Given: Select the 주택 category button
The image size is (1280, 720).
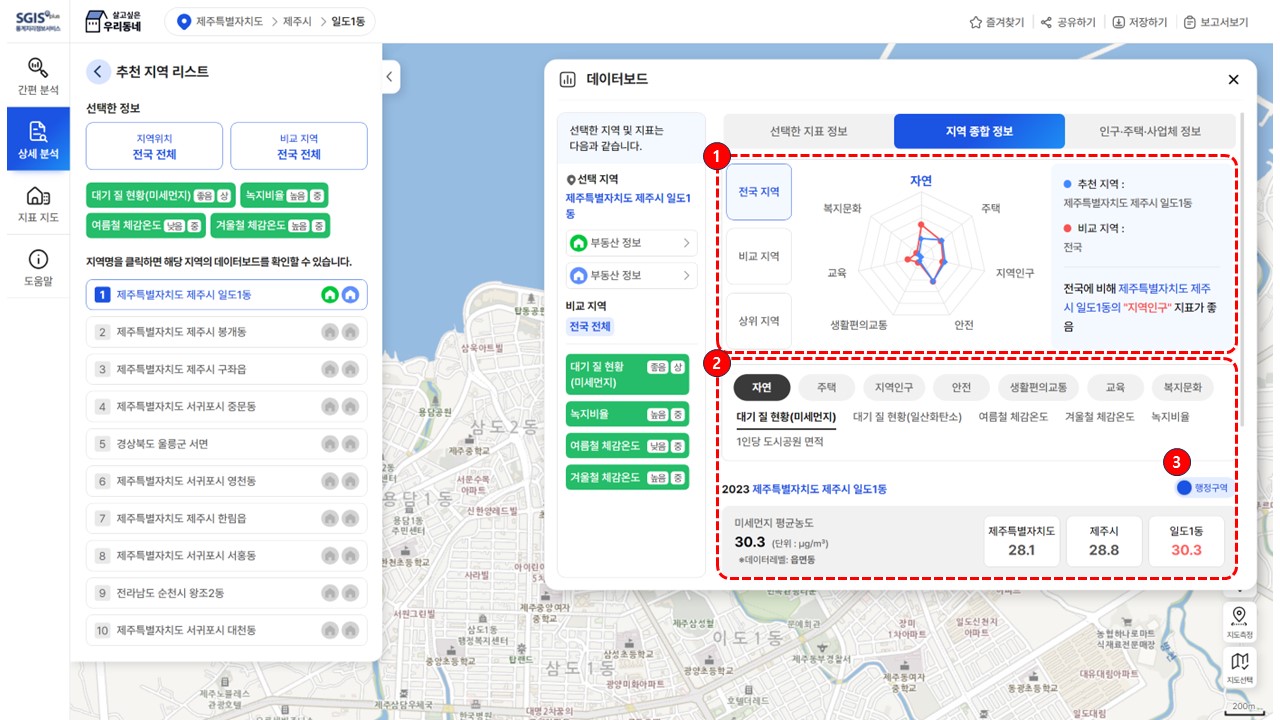Looking at the screenshot, I should [826, 387].
